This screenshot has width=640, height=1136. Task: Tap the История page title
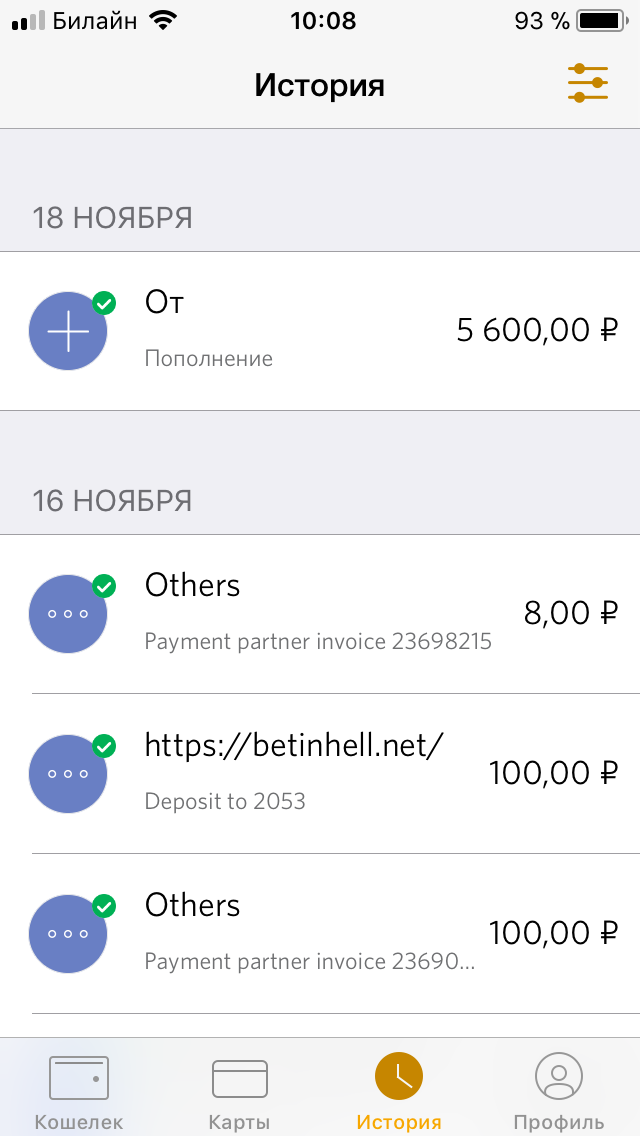[x=319, y=85]
